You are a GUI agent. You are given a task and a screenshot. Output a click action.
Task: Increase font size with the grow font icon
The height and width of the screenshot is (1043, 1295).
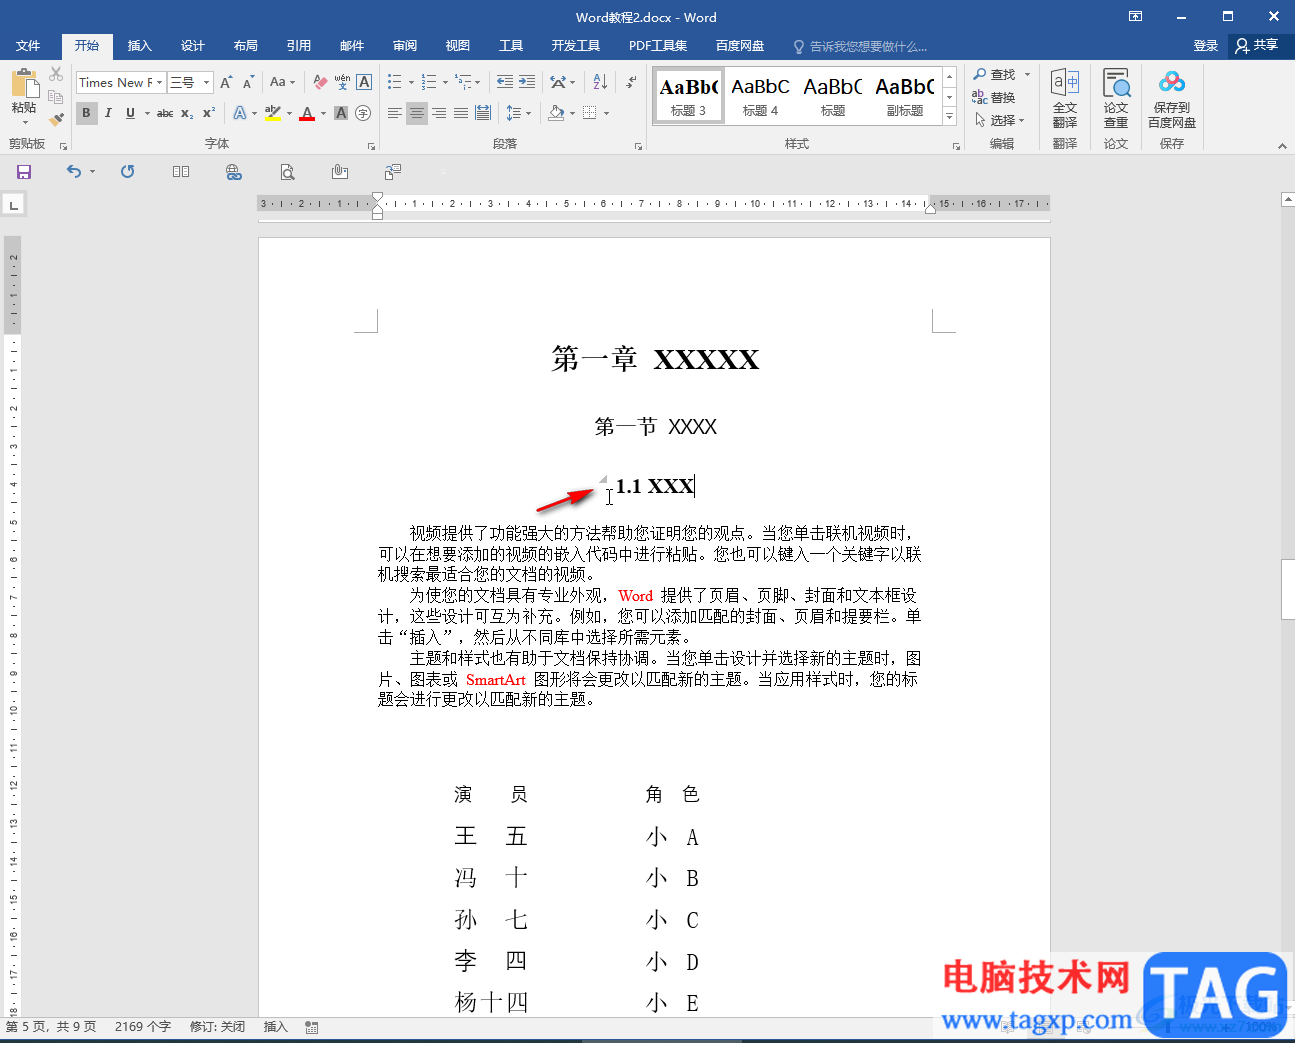tap(226, 82)
